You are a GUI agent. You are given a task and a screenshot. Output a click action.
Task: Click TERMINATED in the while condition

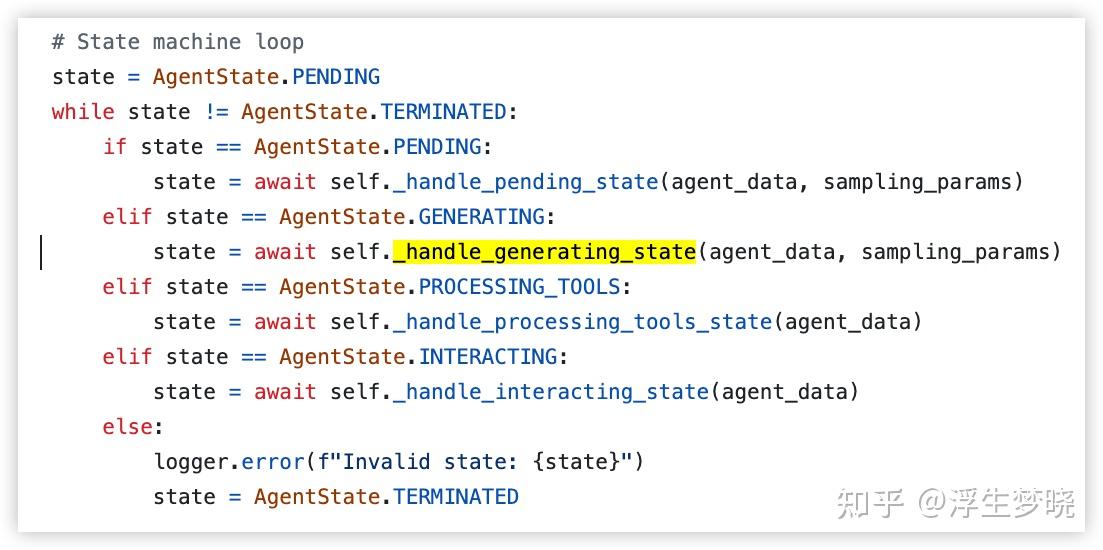tap(443, 111)
